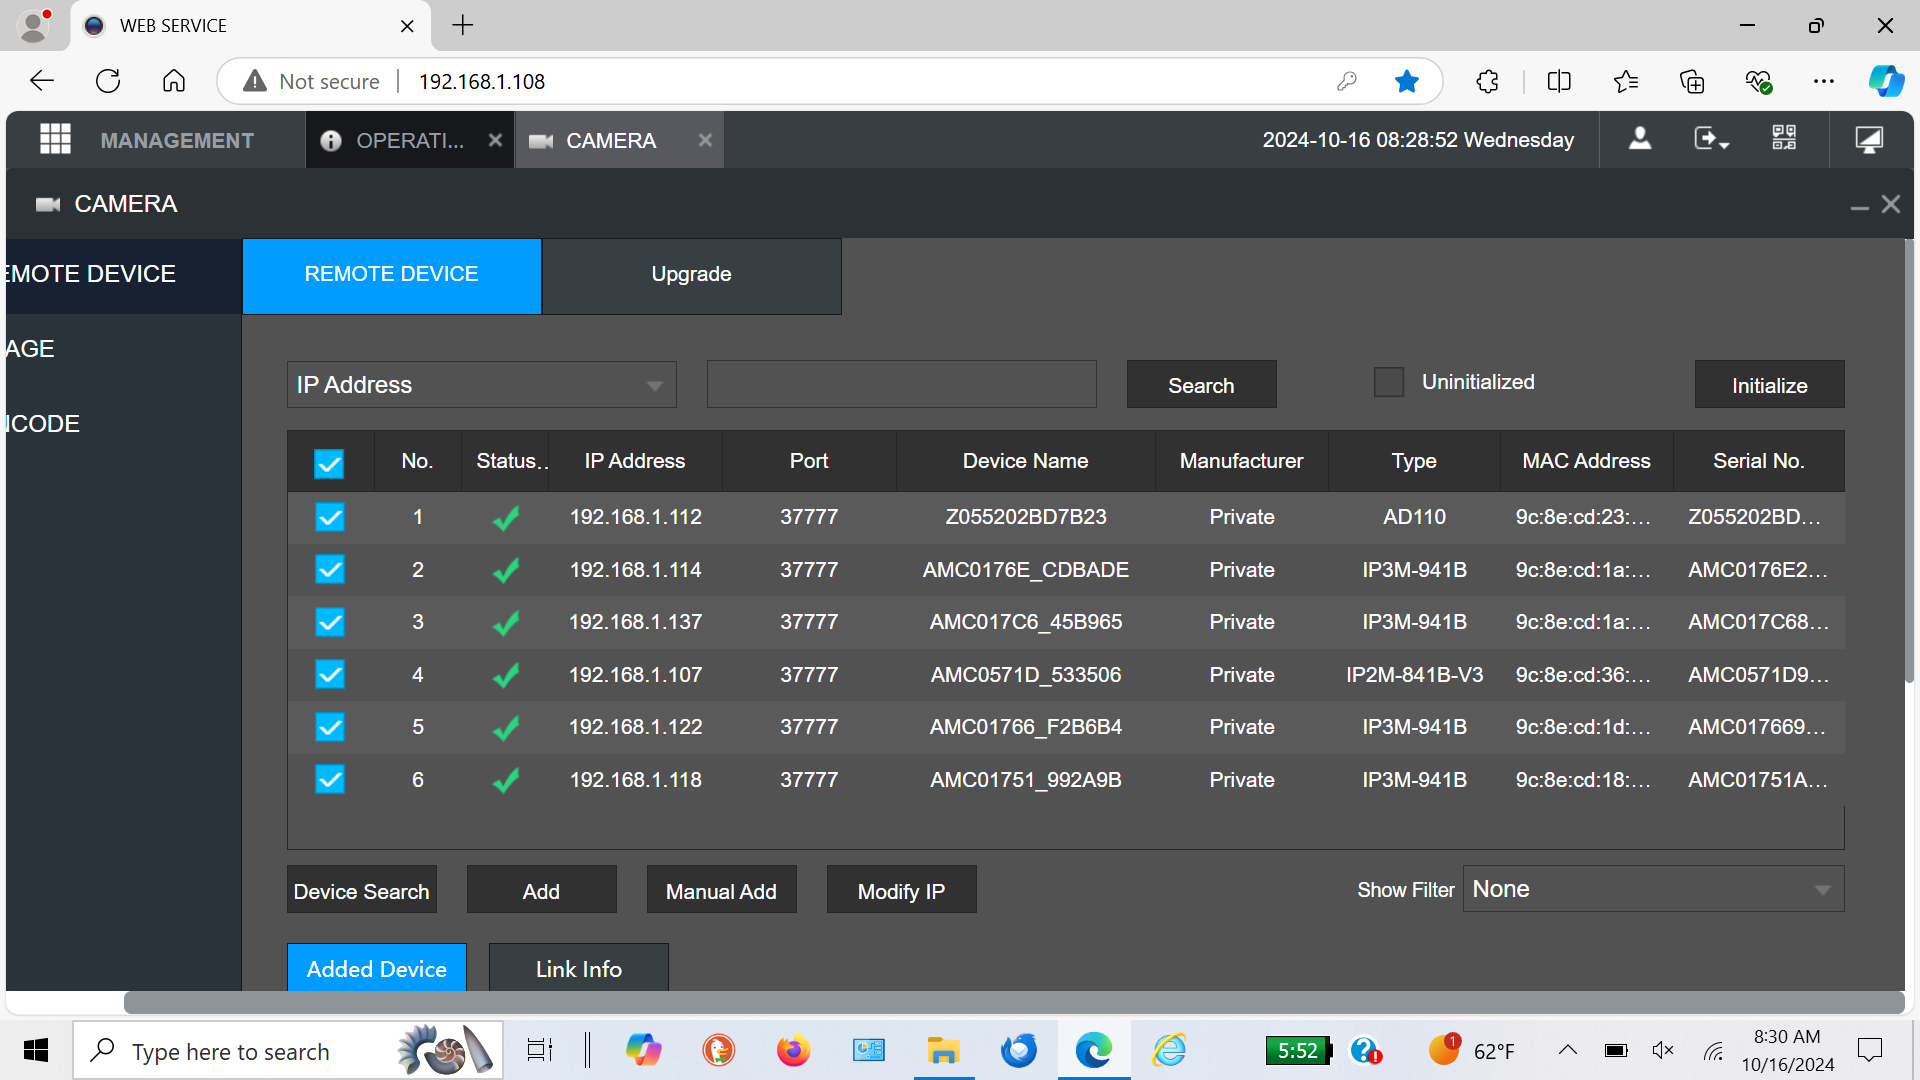This screenshot has width=1920, height=1080.
Task: Switch to the REMOTE DEVICE tab
Action: 392,274
